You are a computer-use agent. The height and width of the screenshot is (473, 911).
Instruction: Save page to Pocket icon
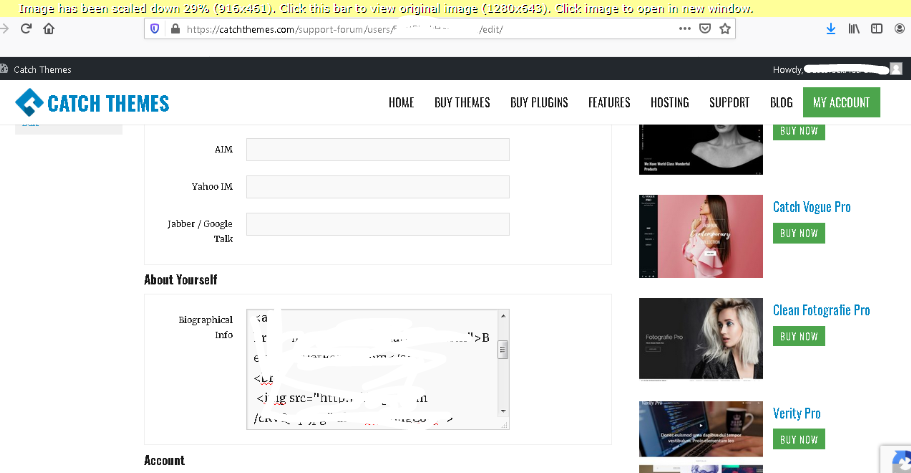705,28
